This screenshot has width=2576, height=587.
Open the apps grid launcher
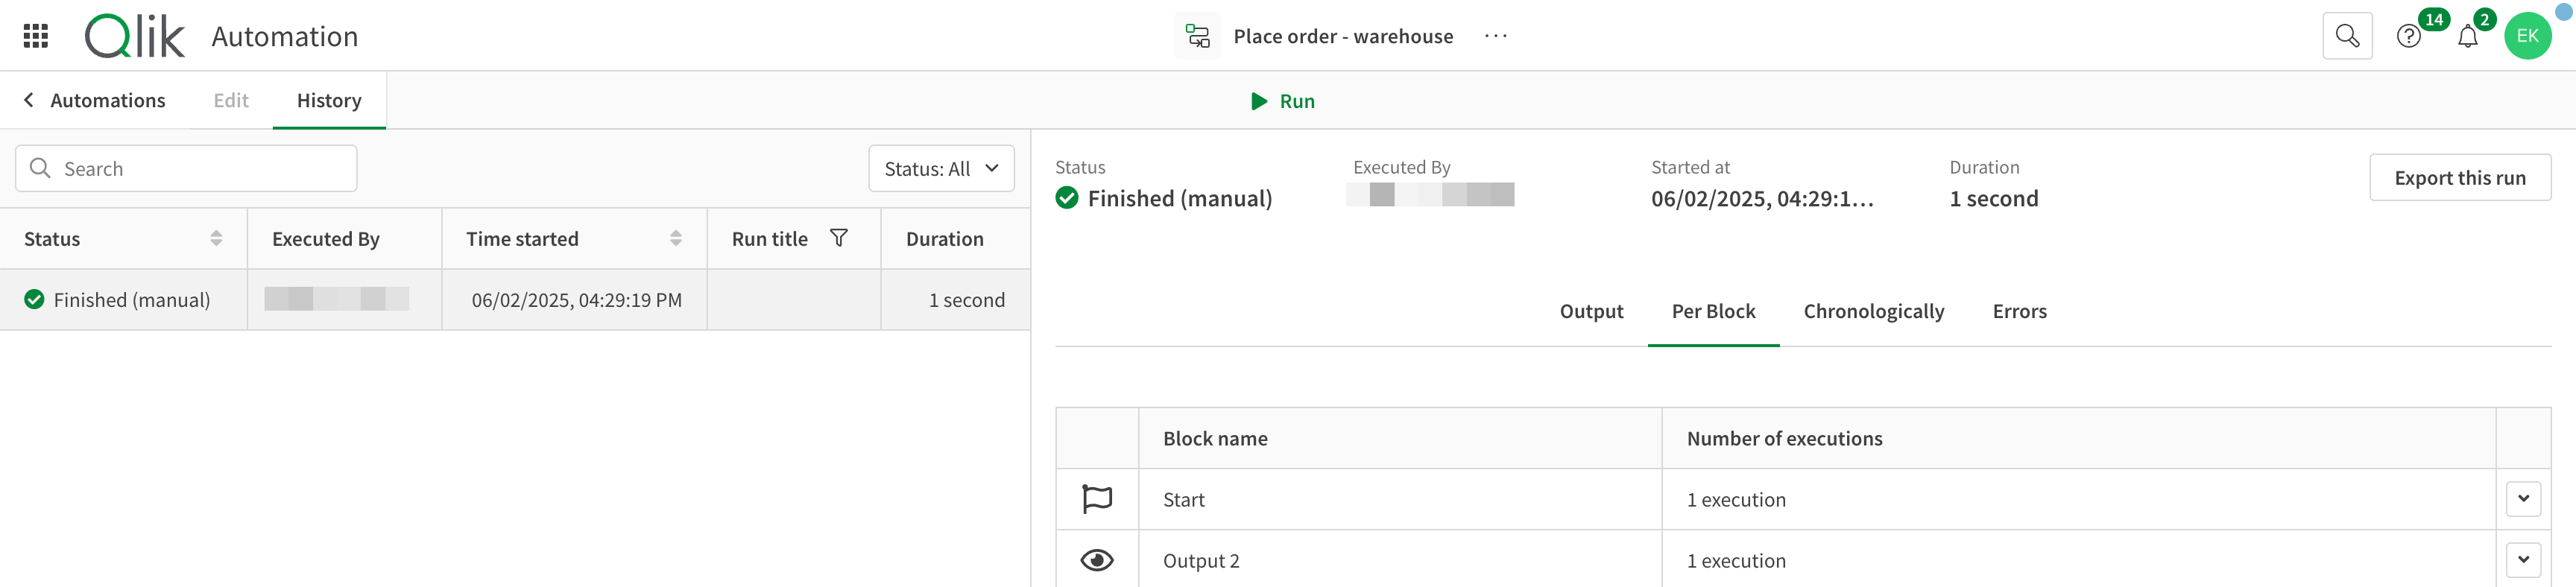click(36, 36)
